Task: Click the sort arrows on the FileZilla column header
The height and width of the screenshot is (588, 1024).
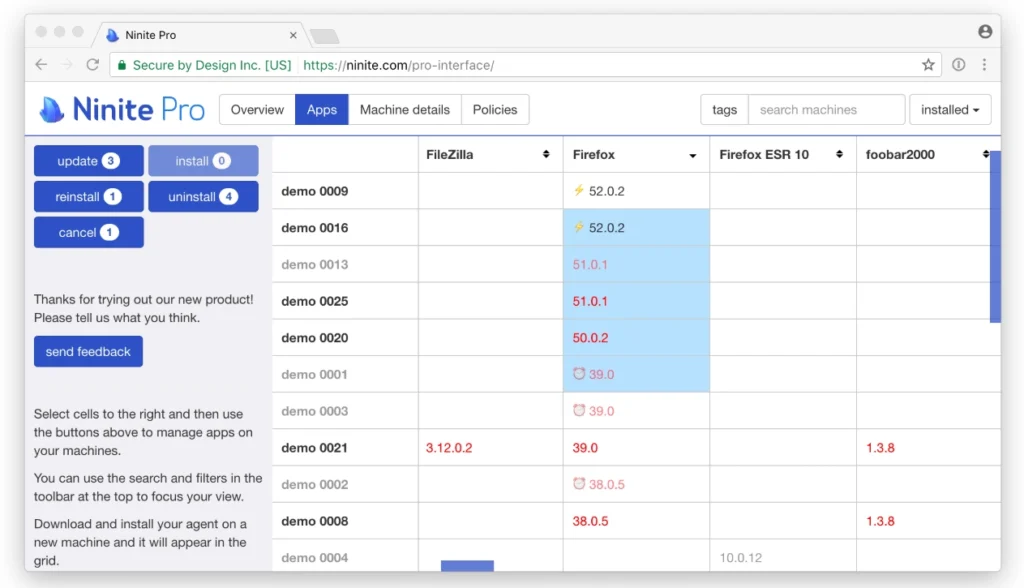Action: coord(546,154)
